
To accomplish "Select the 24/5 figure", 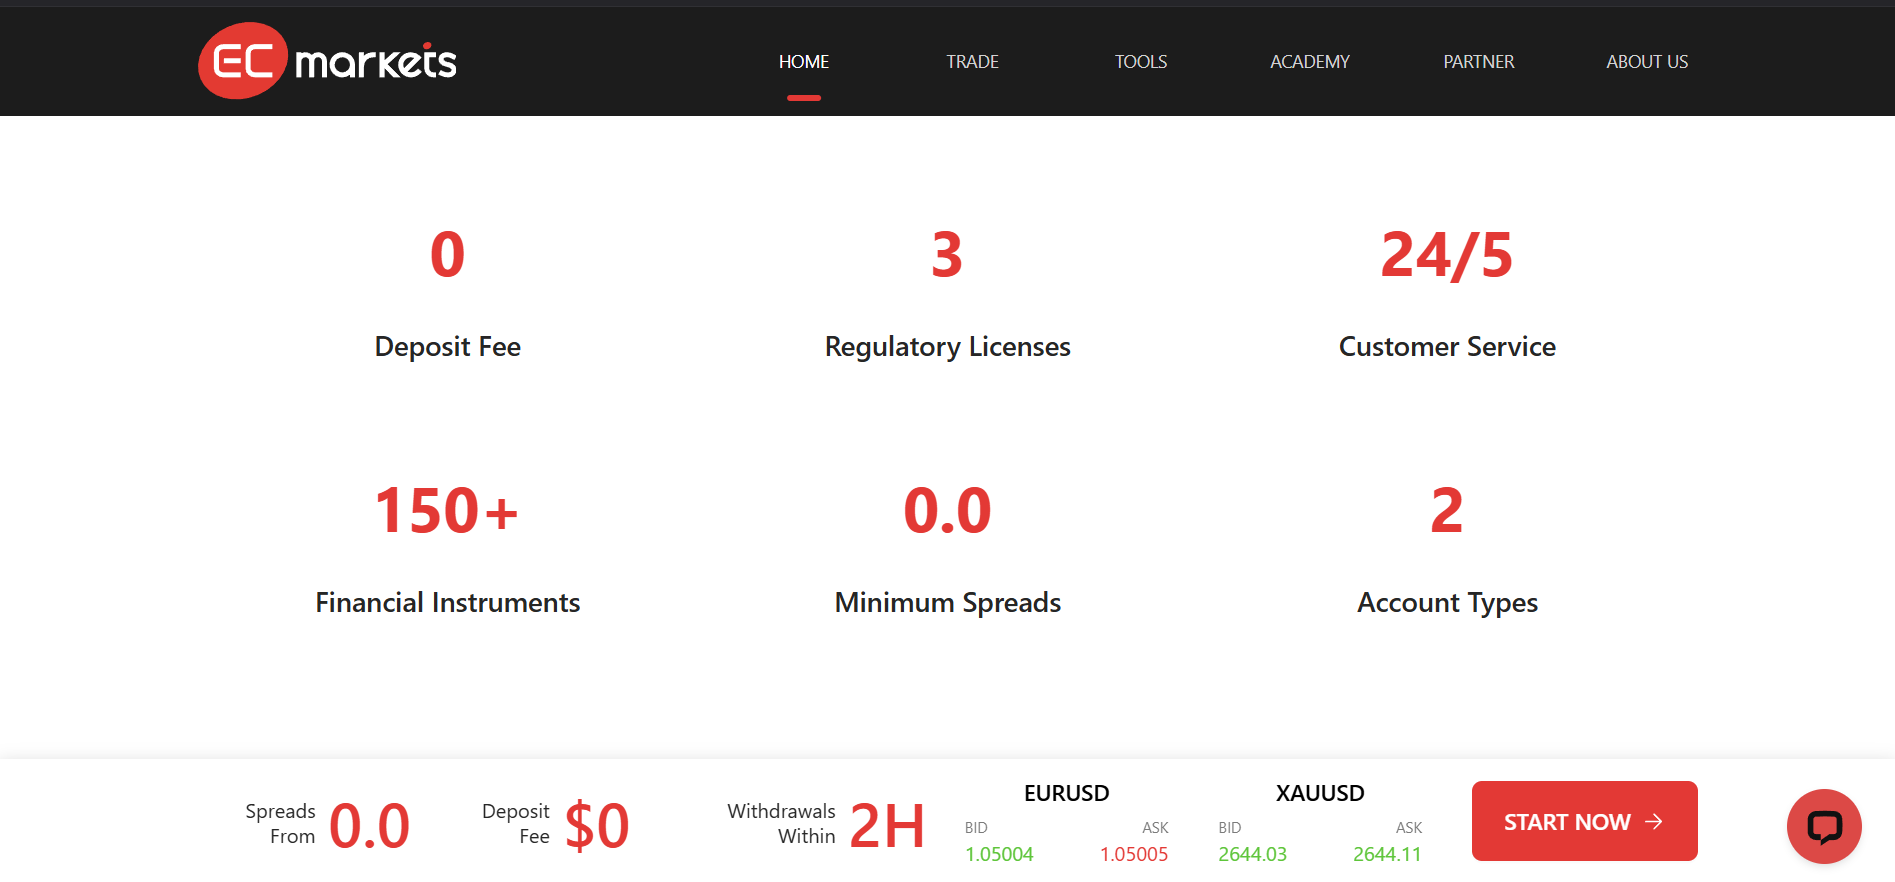I will [1447, 255].
